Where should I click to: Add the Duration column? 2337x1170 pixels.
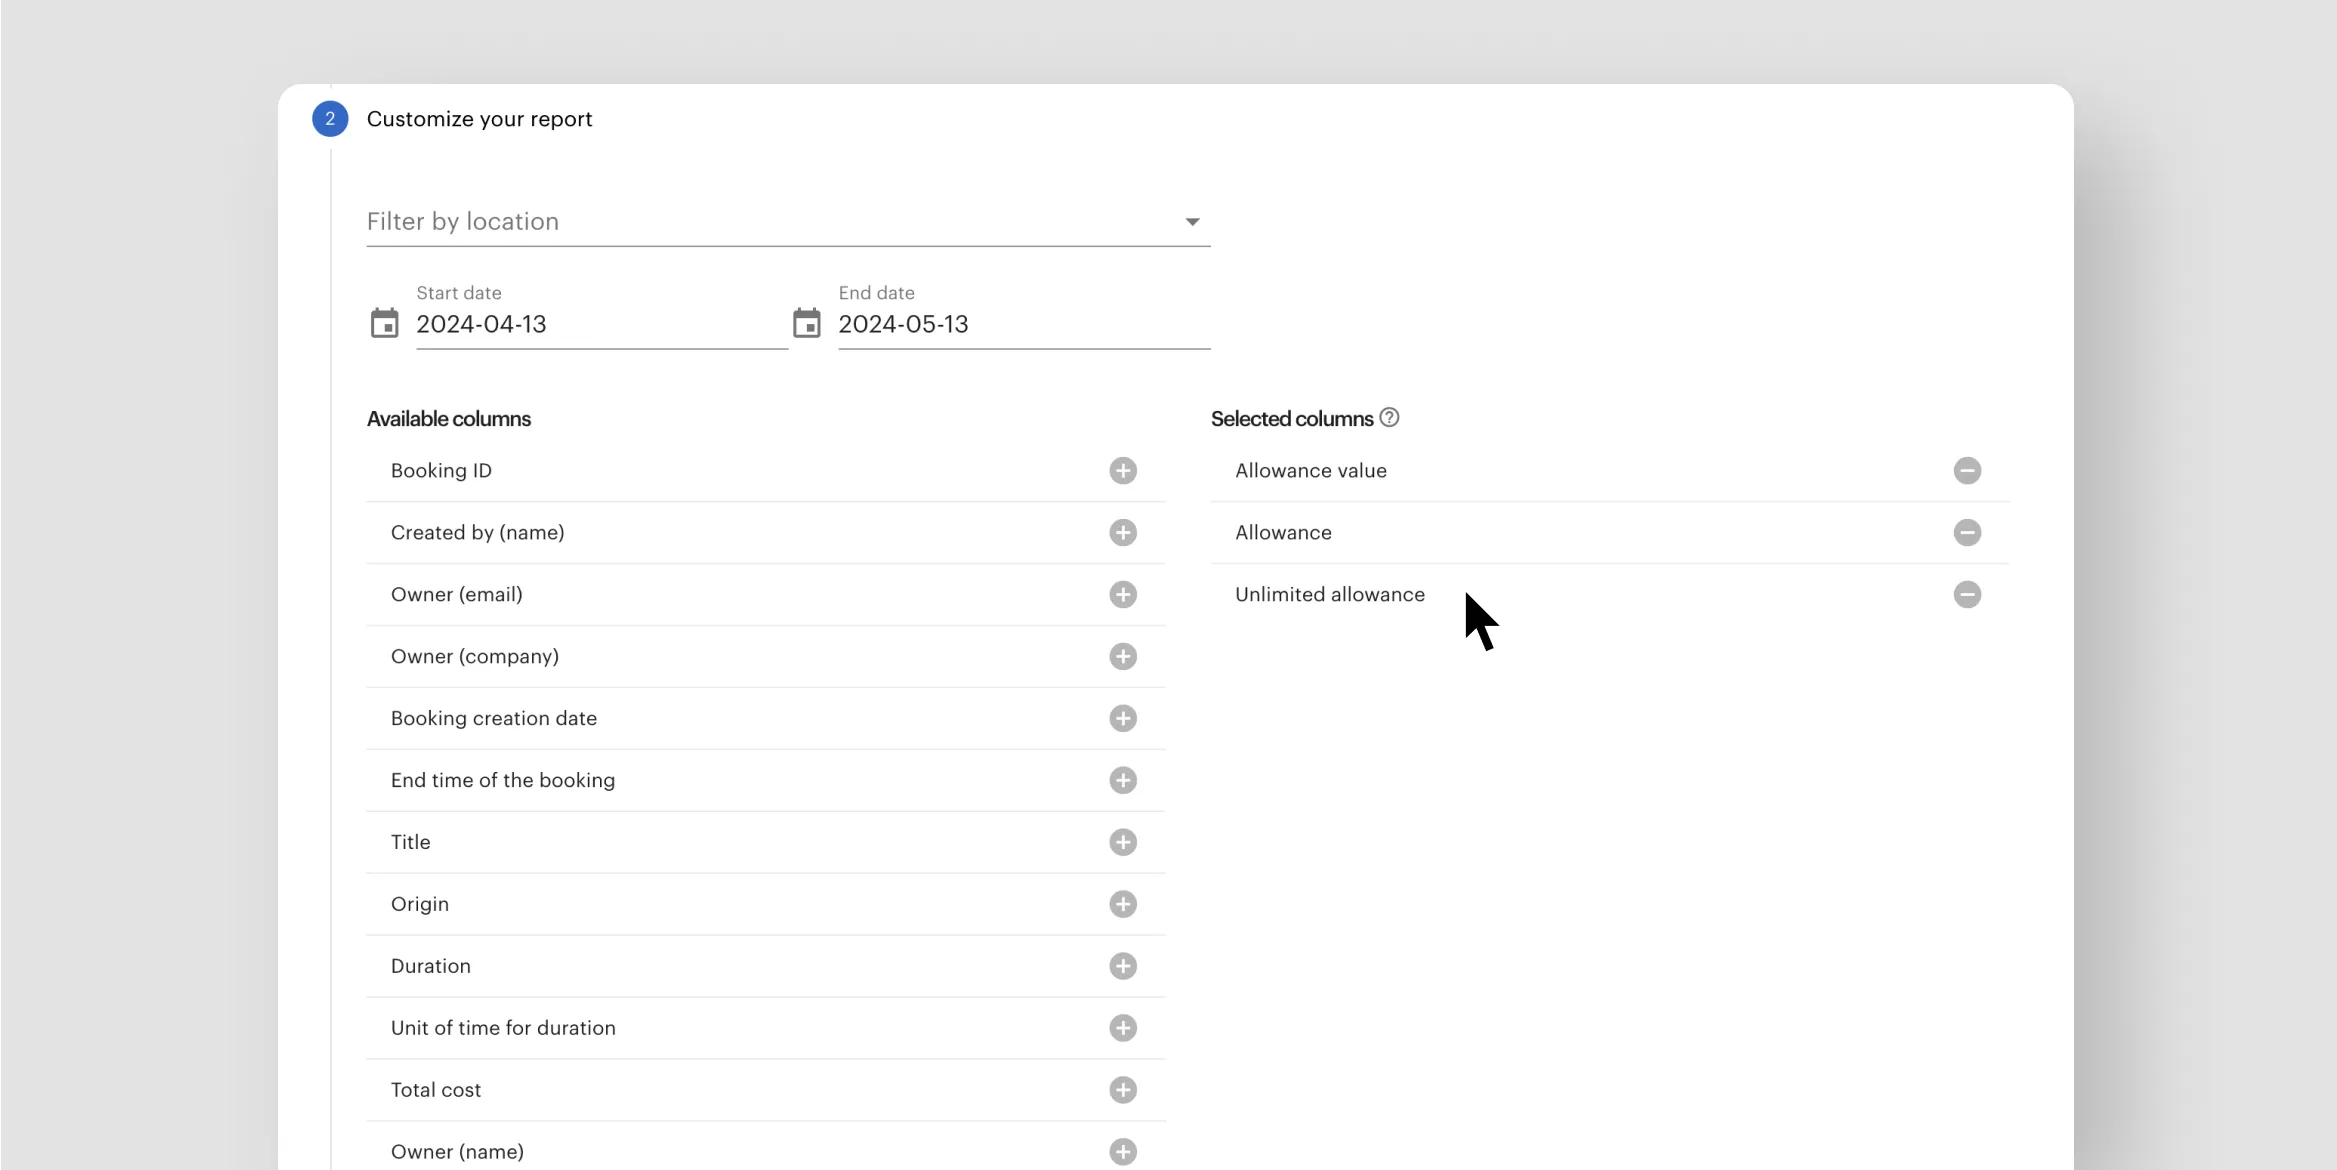pyautogui.click(x=1123, y=967)
